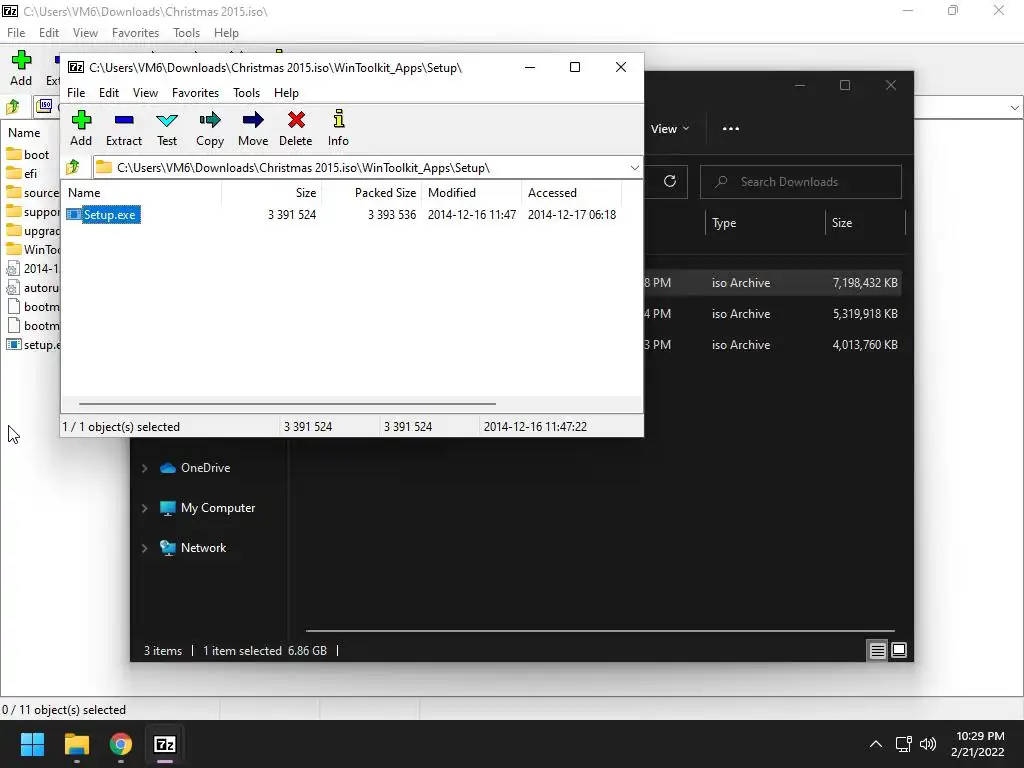Click horizontal scrollbar in Explorer file list

(x=600, y=632)
